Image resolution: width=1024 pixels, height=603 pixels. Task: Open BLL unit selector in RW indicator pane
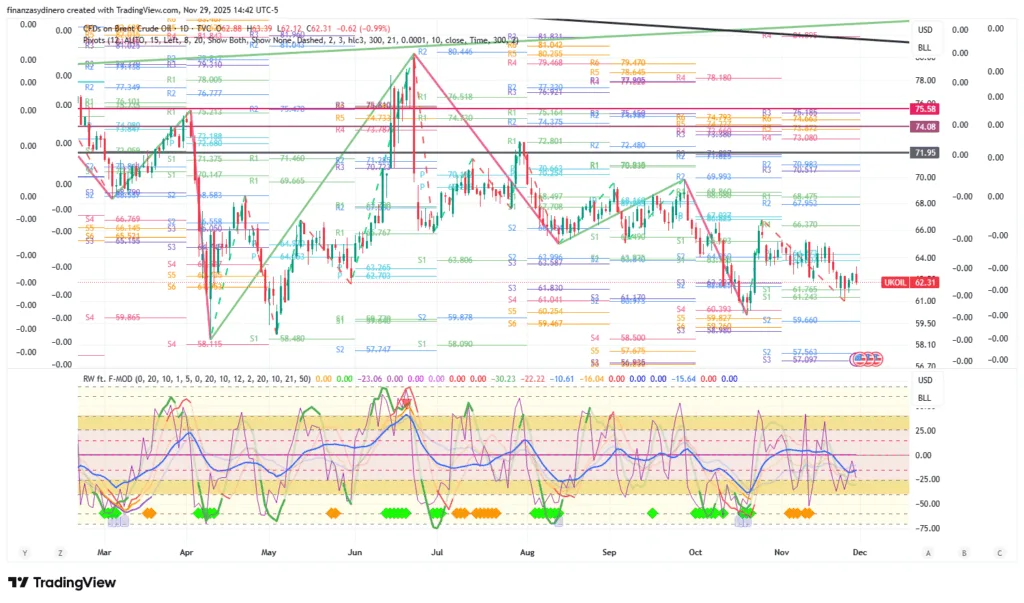click(x=925, y=397)
